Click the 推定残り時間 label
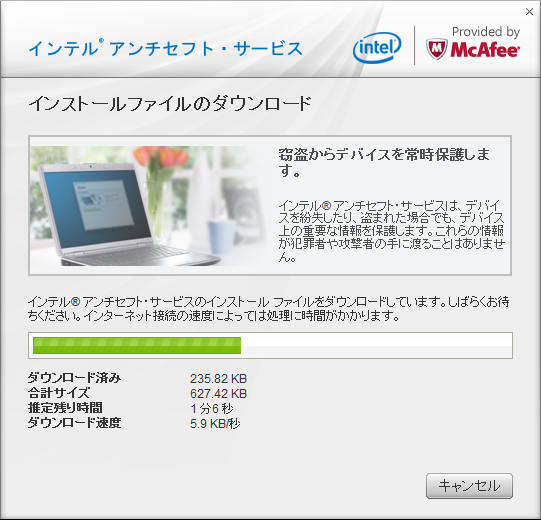This screenshot has height=520, width=541. [65, 408]
